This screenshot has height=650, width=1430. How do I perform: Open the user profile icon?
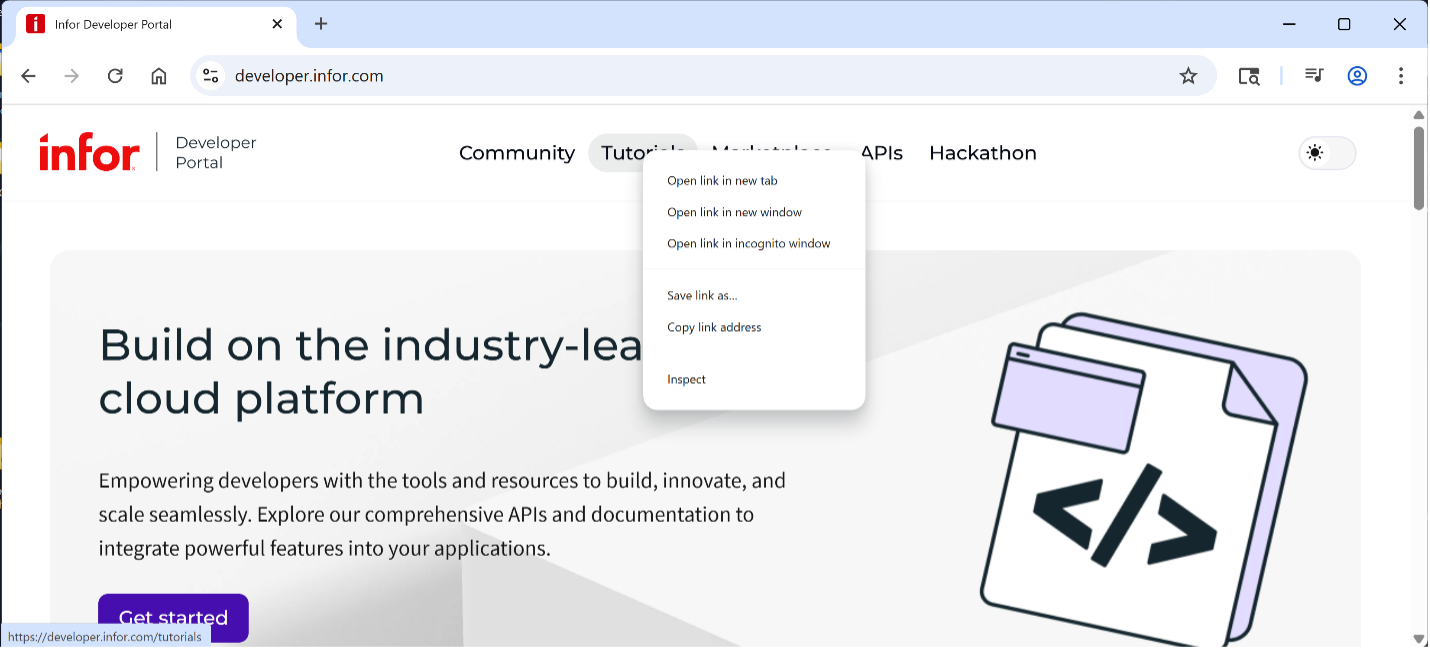1357,76
